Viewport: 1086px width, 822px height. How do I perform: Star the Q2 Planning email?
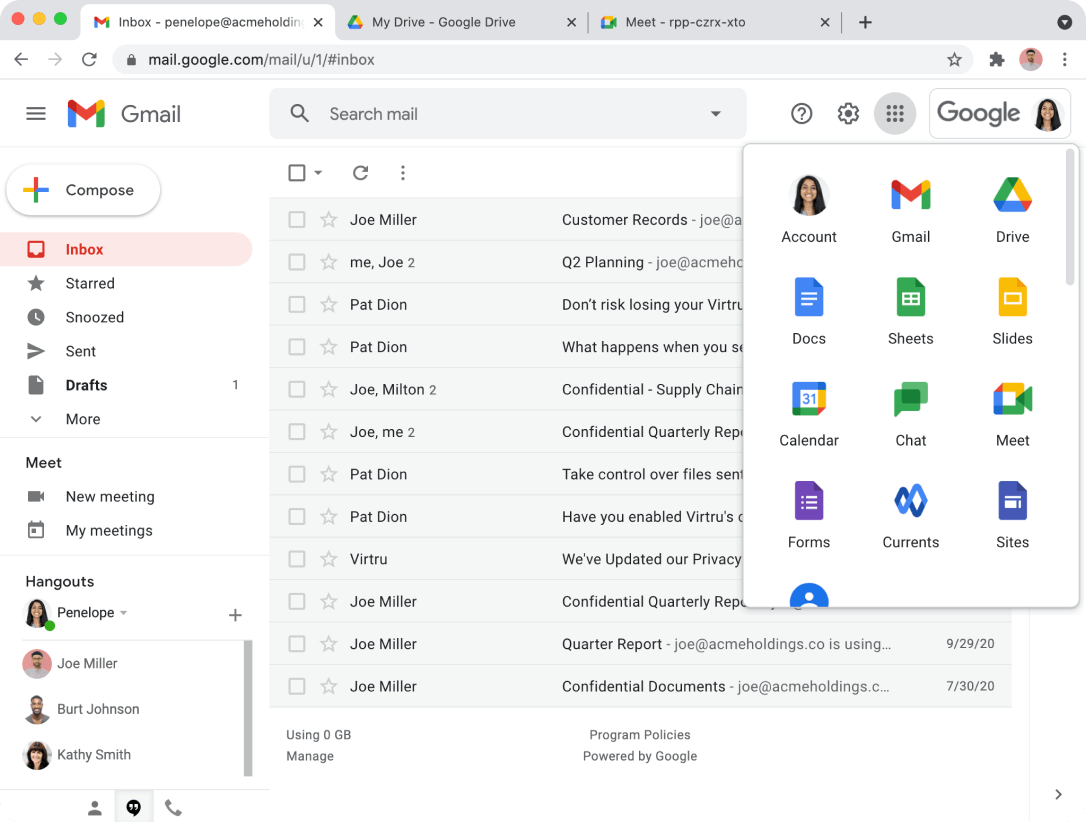click(328, 262)
